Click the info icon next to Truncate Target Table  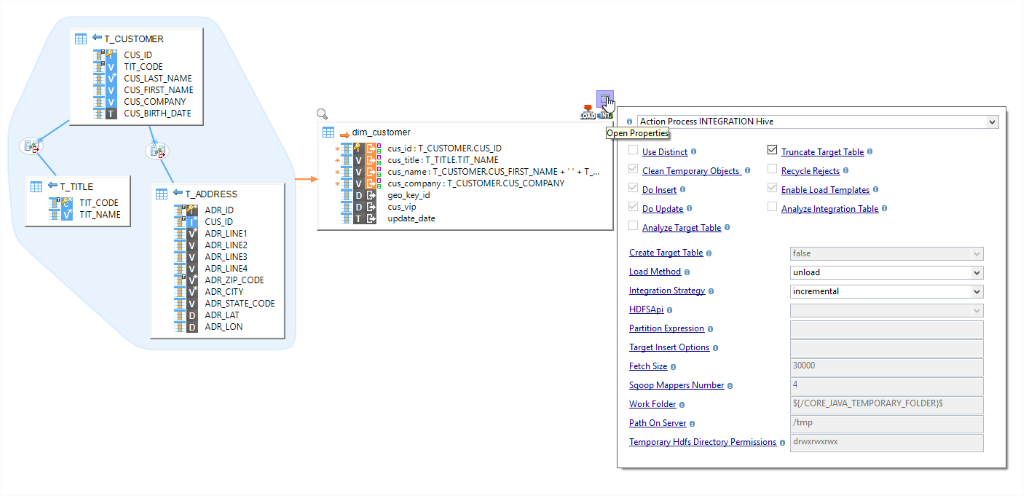pyautogui.click(x=871, y=152)
